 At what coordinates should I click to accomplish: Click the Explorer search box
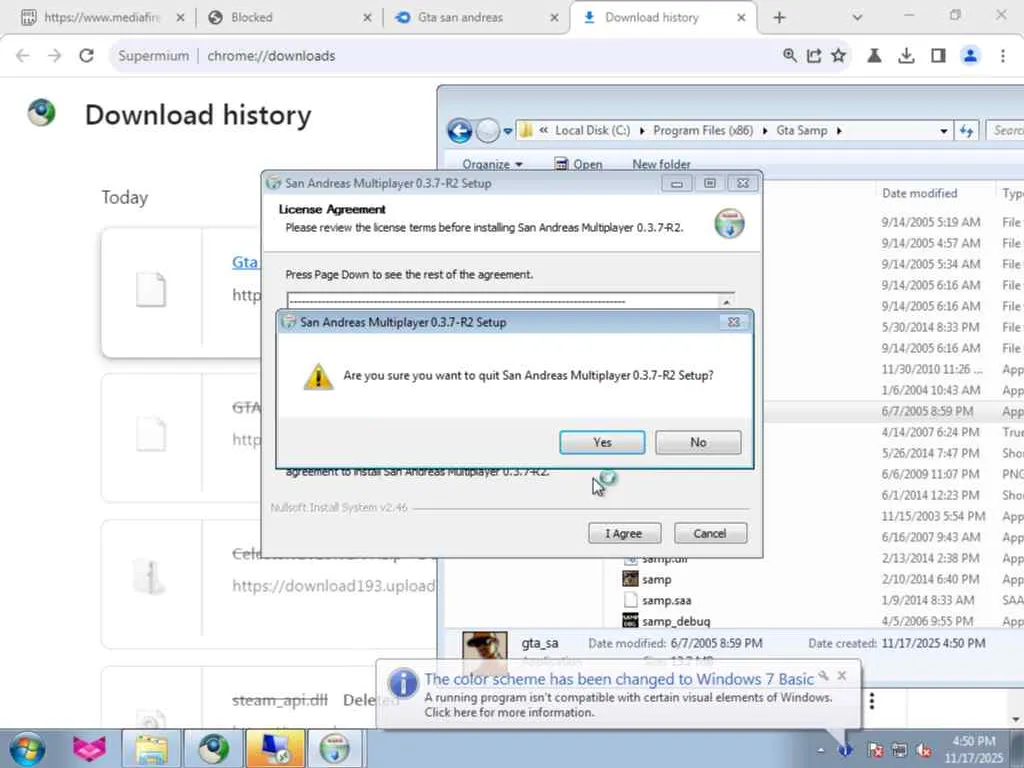tap(1006, 131)
